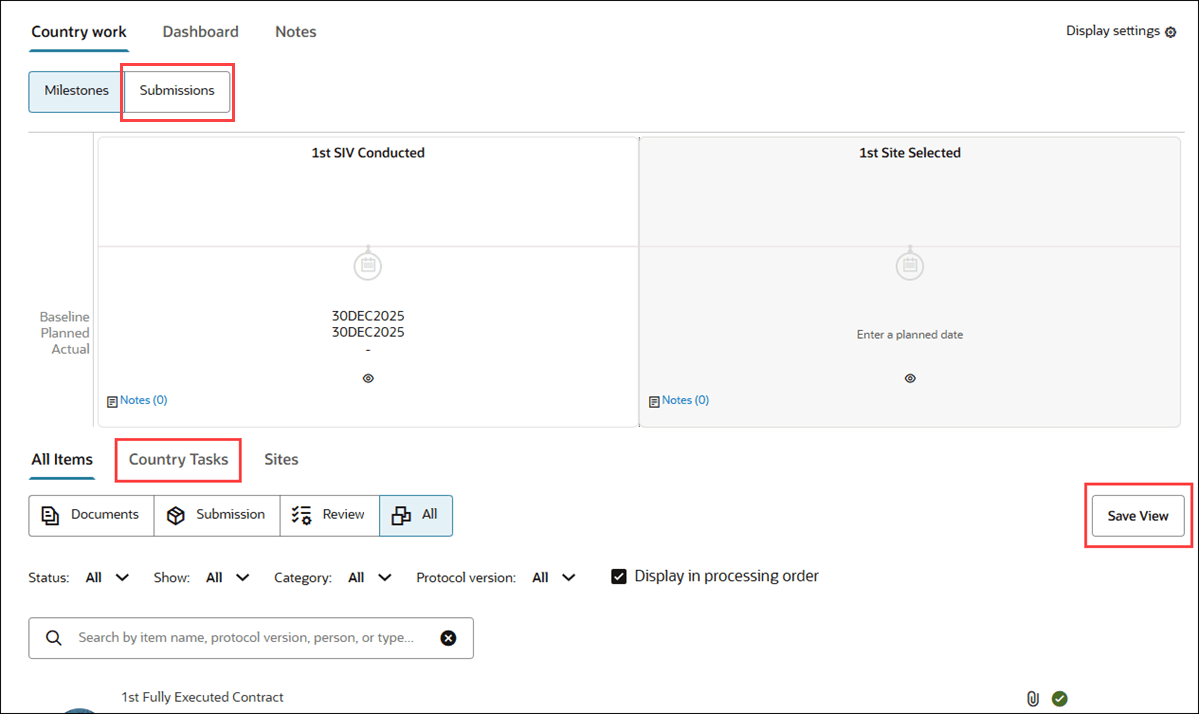Switch to the Dashboard tab
Image resolution: width=1199 pixels, height=714 pixels.
click(x=200, y=31)
